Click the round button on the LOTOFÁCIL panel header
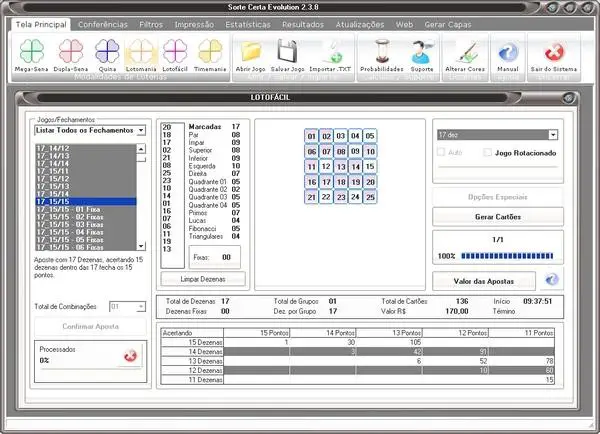The height and width of the screenshot is (434, 600). point(569,98)
